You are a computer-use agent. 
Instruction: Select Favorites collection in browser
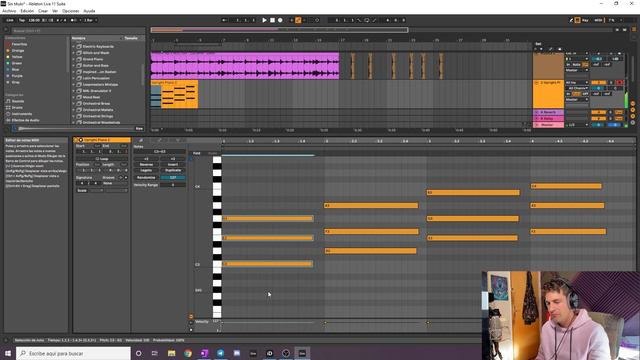19,44
